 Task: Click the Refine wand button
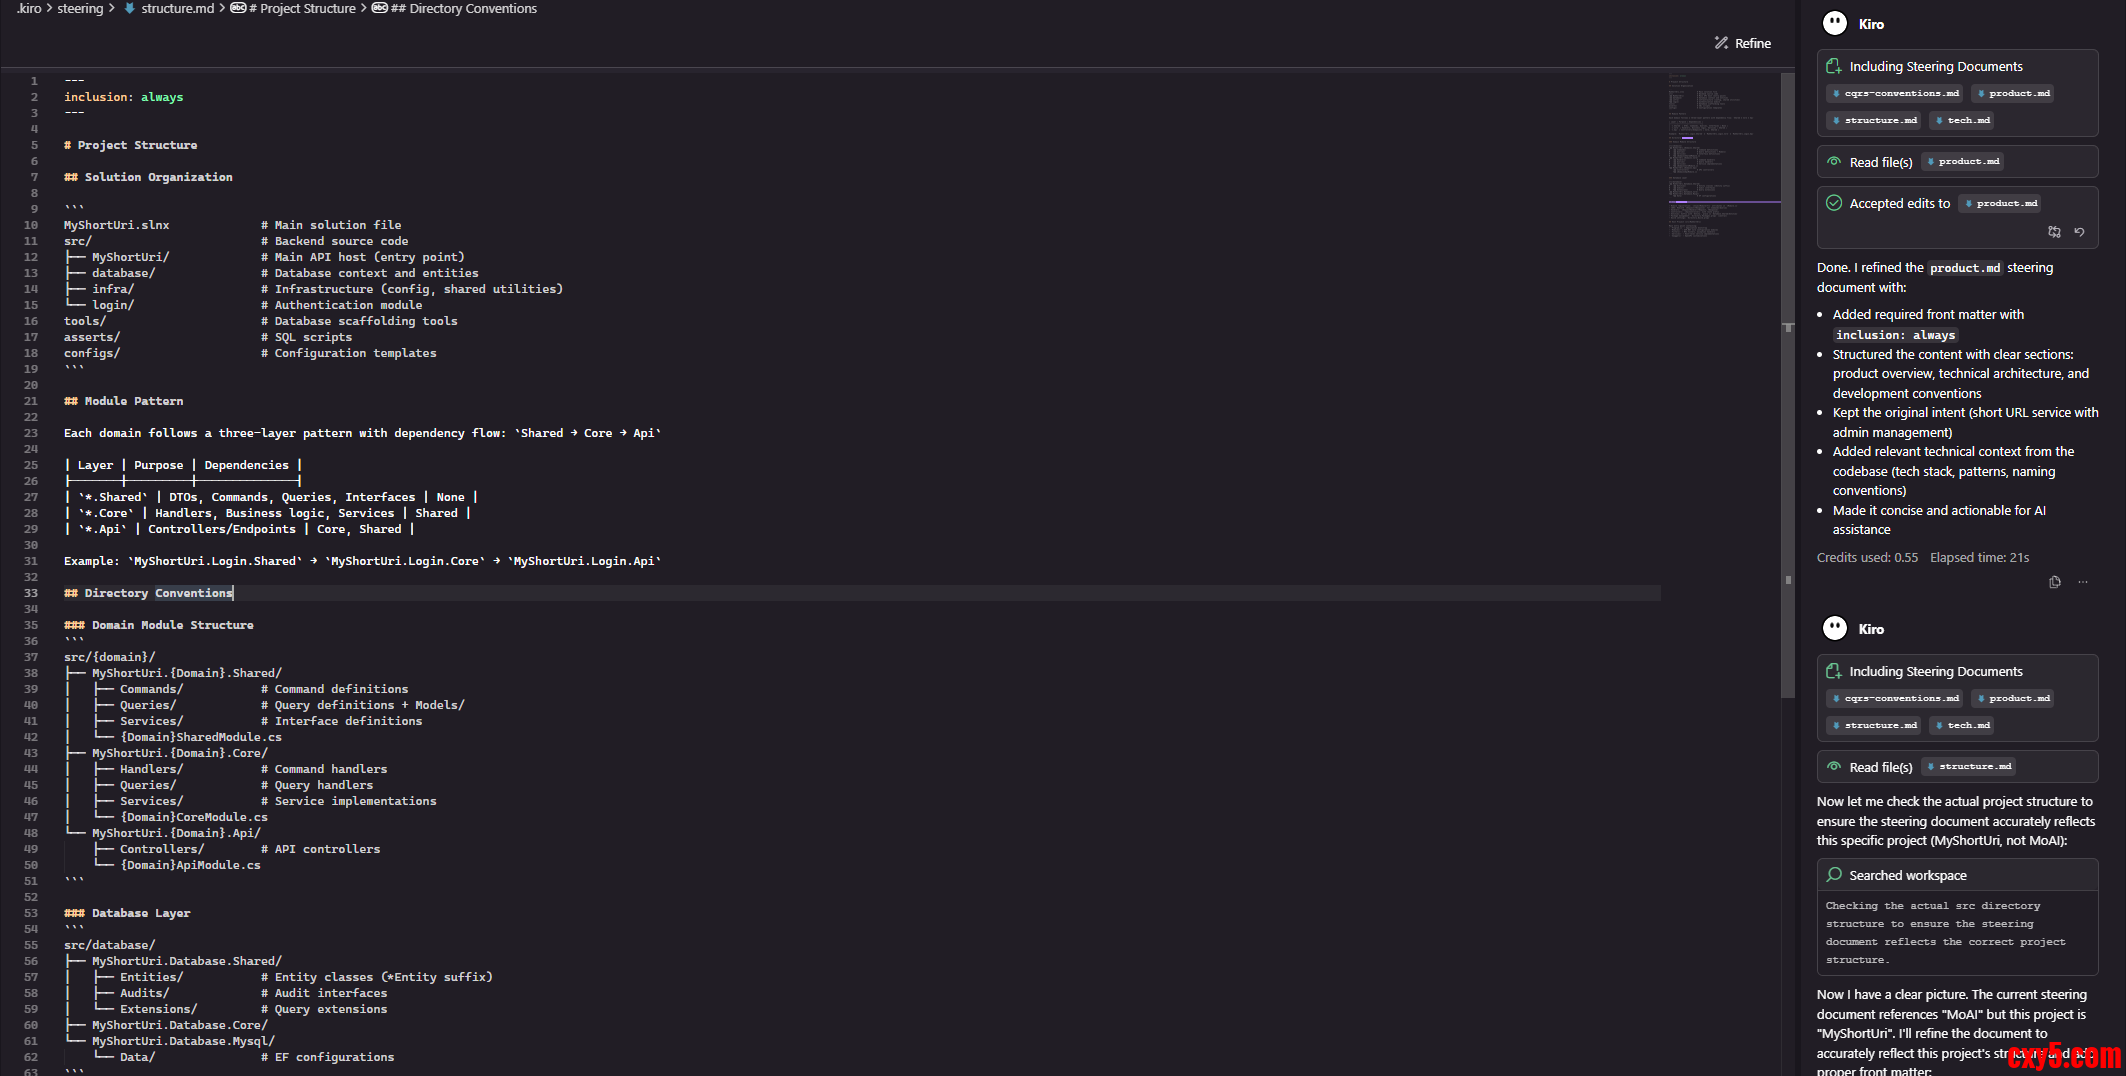[x=1742, y=43]
